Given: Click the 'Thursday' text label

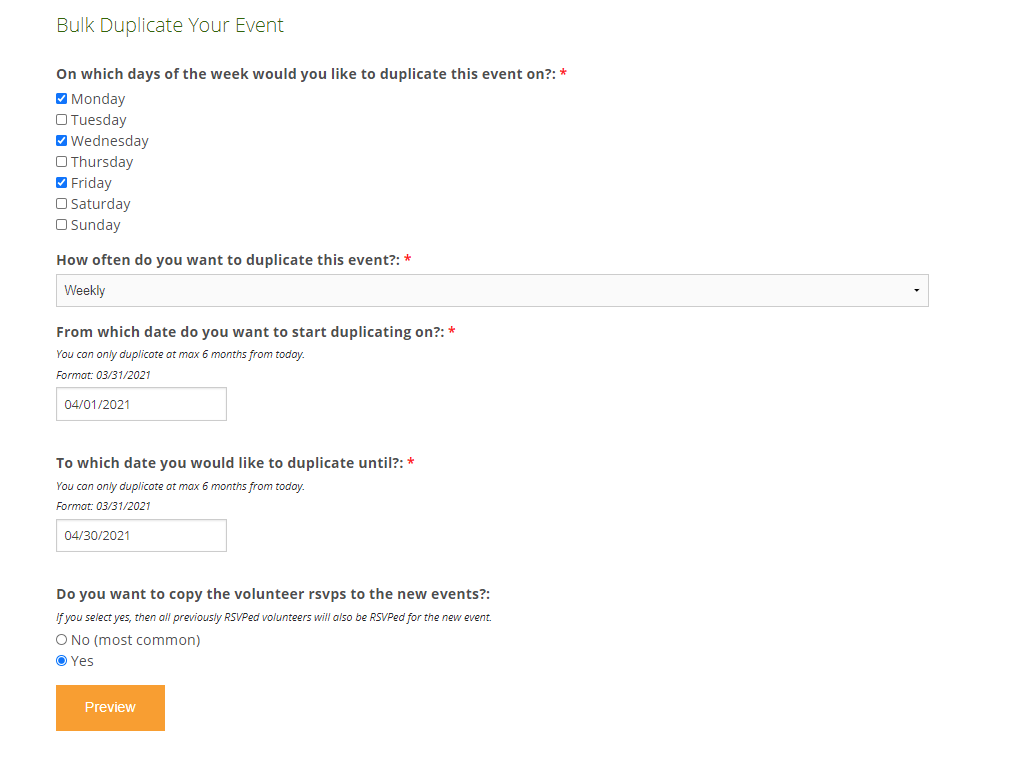Looking at the screenshot, I should click(102, 162).
